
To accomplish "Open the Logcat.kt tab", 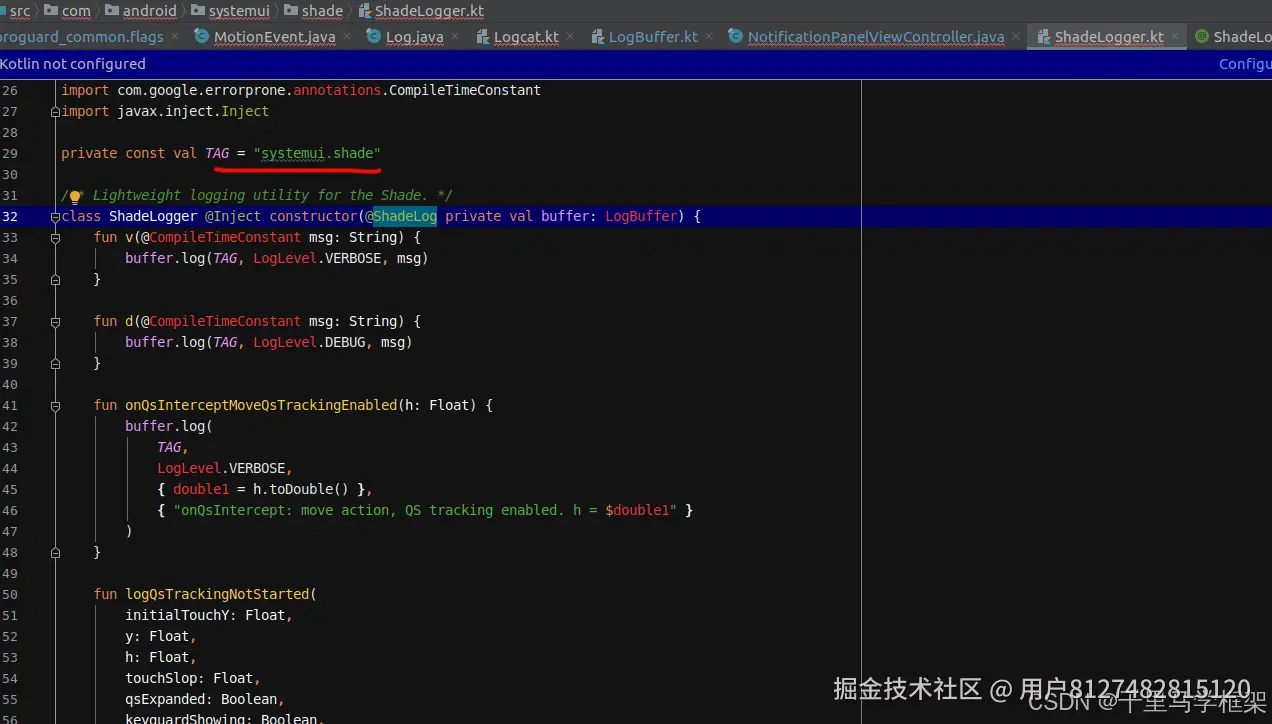I will tap(526, 37).
